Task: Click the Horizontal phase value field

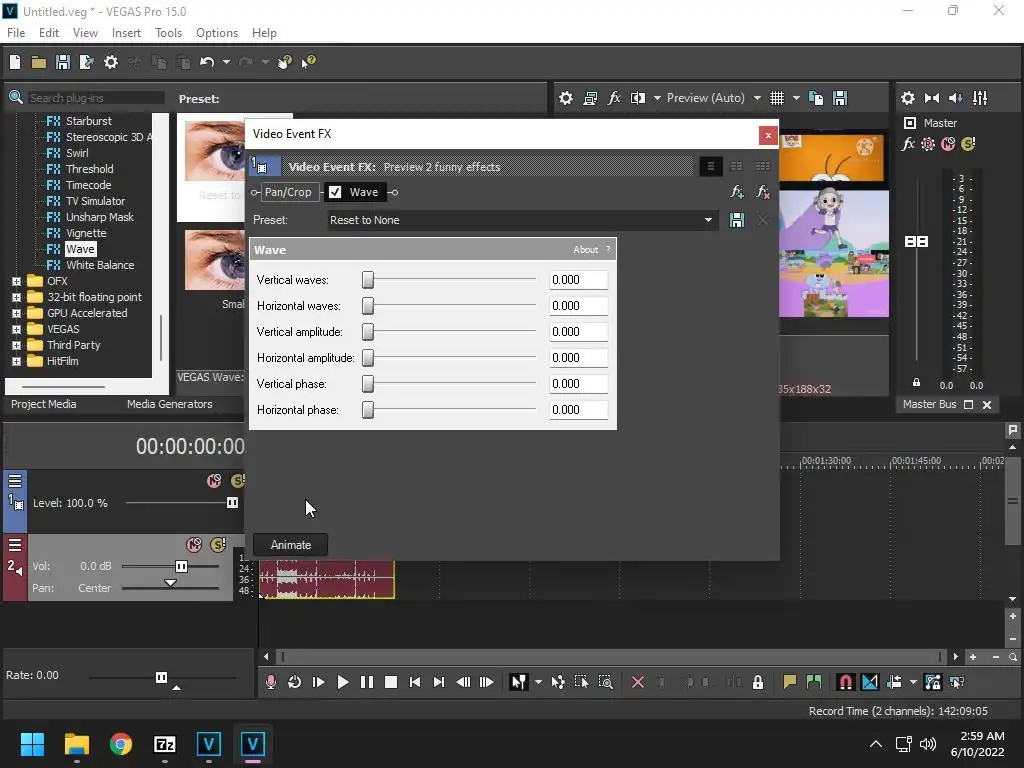Action: [x=579, y=409]
